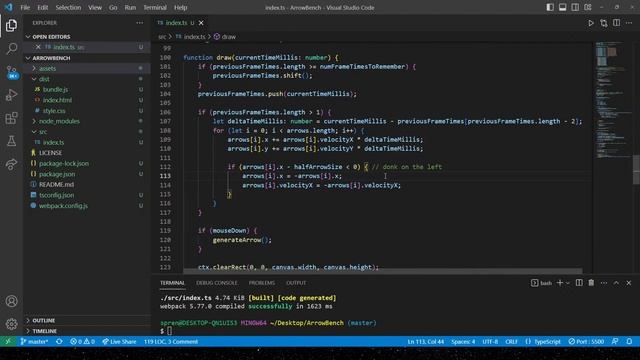Close the index.ts editor tab
Image resolution: width=640 pixels, height=360 pixels.
[x=201, y=23]
